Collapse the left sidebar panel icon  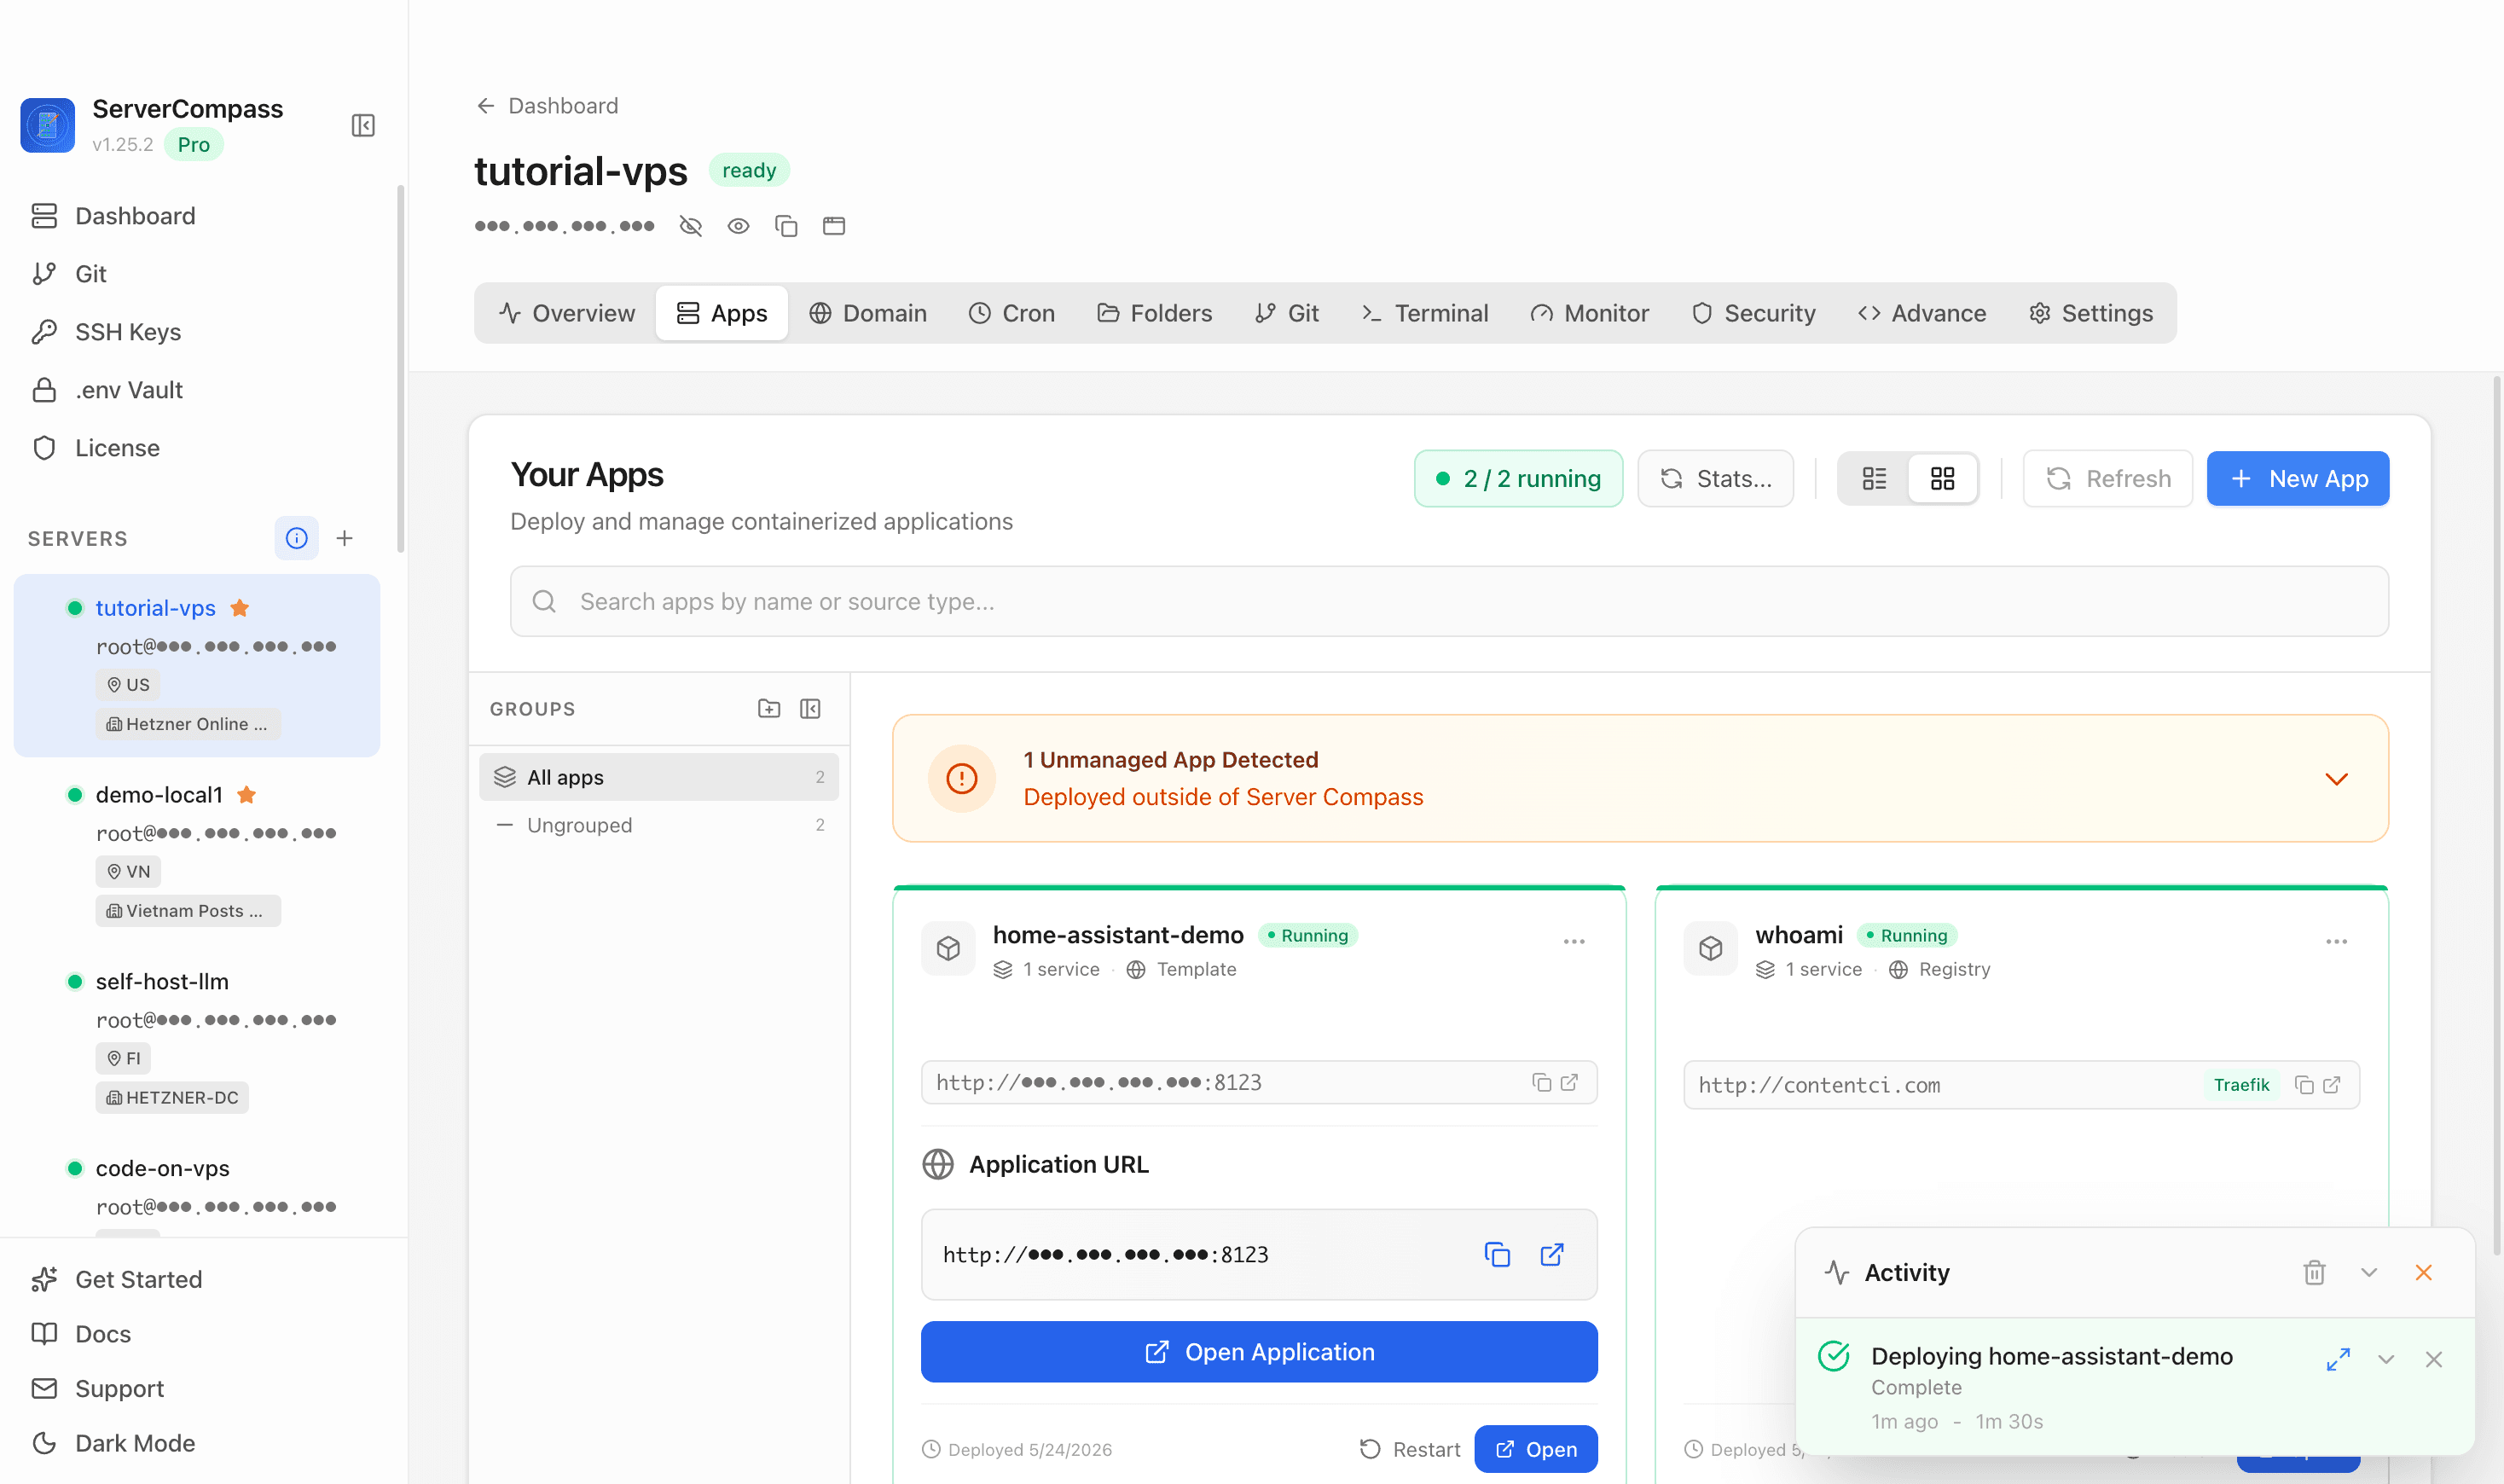pyautogui.click(x=363, y=125)
